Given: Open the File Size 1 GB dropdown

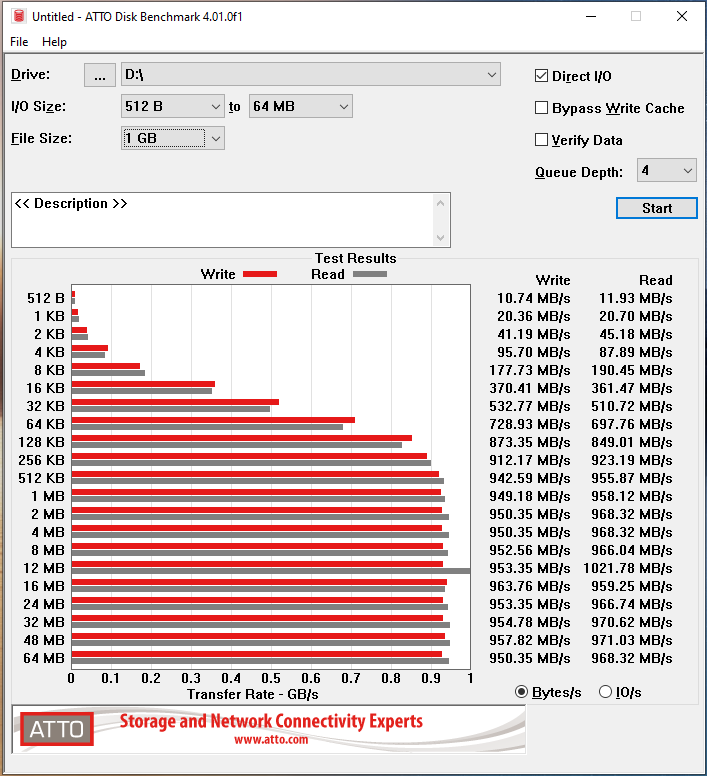Looking at the screenshot, I should [173, 138].
